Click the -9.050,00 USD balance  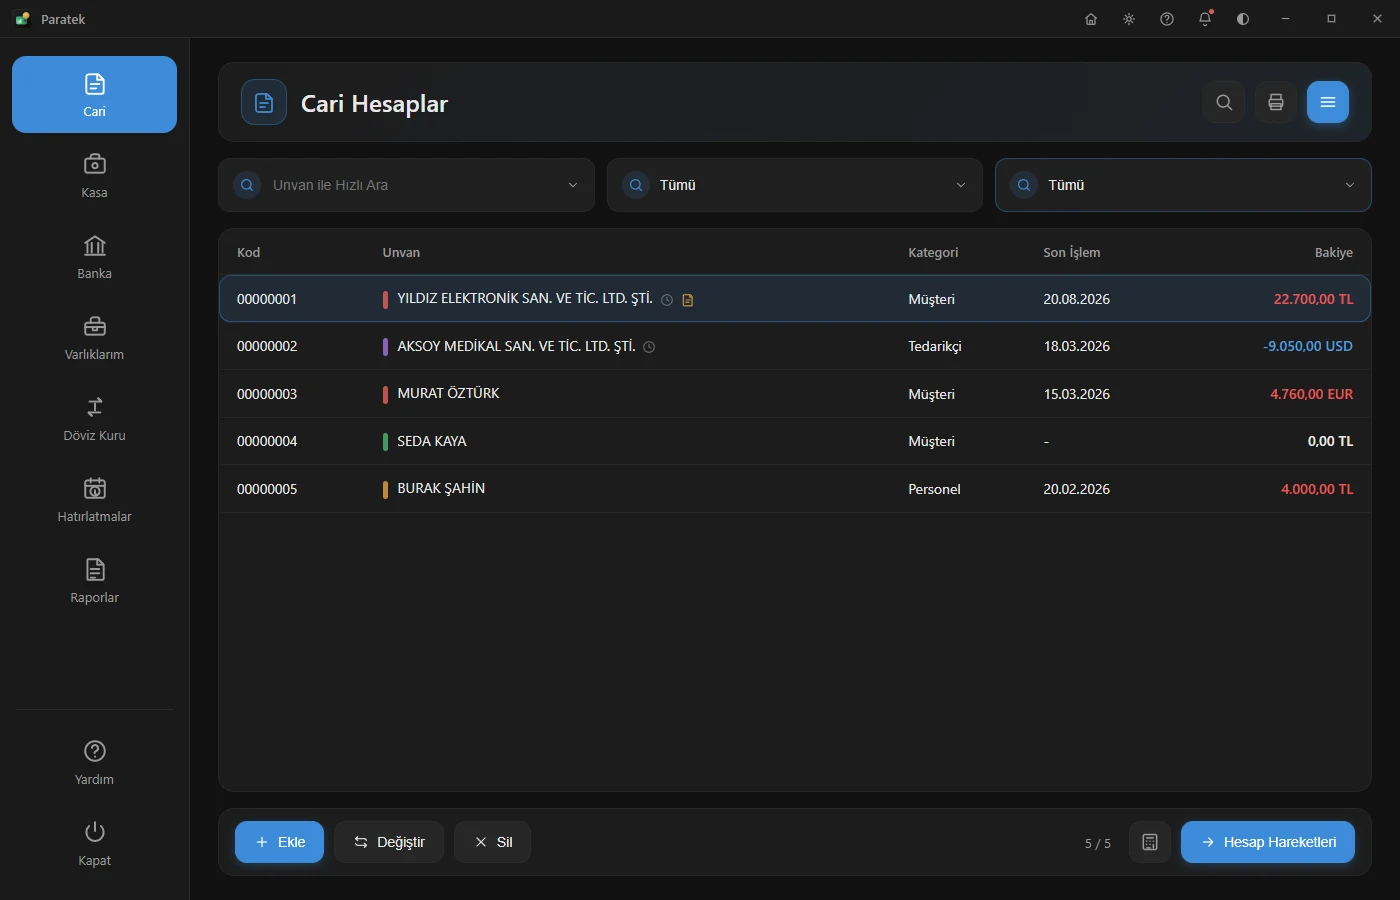[x=1308, y=346]
